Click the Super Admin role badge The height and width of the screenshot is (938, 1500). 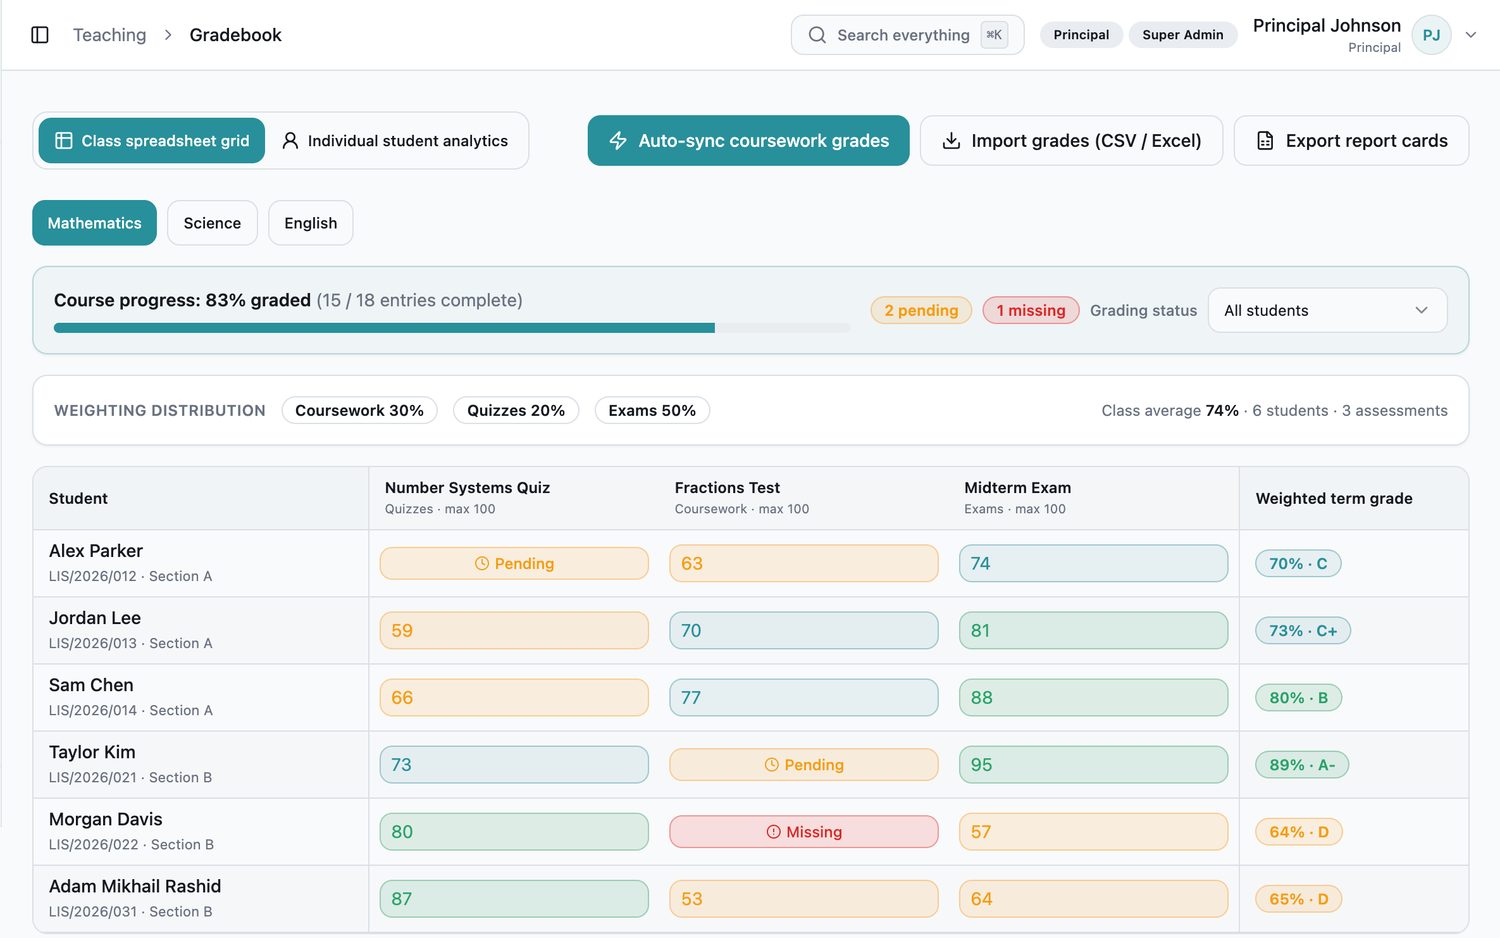coord(1183,35)
